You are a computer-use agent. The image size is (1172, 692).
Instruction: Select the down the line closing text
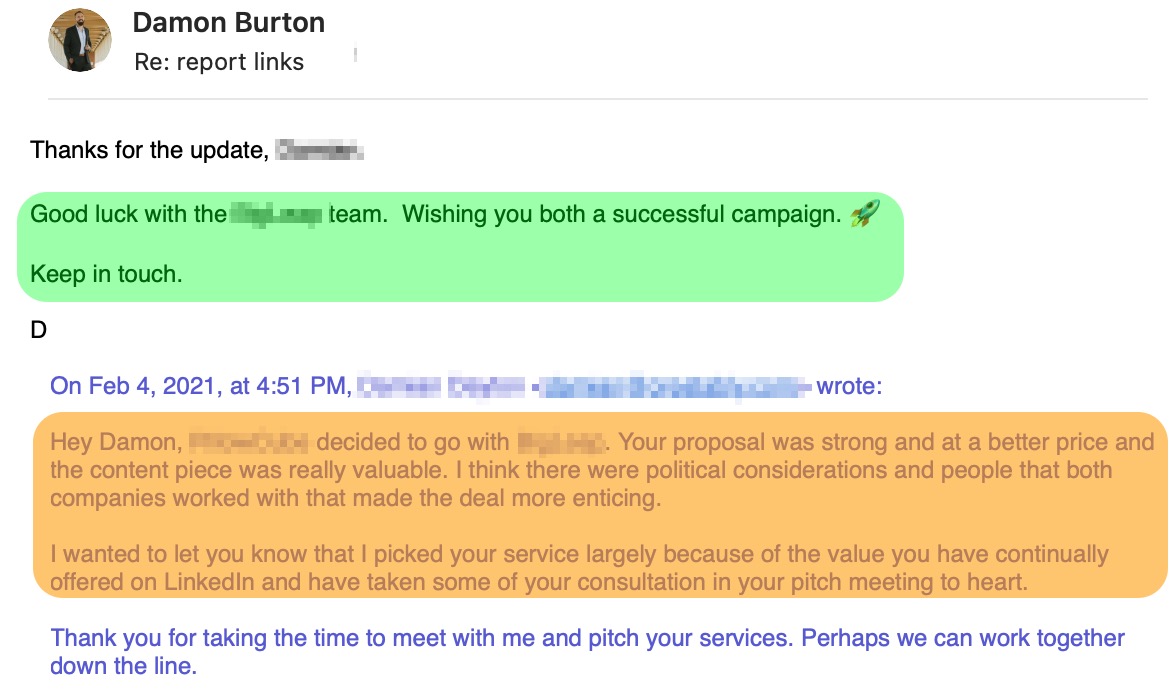point(123,666)
